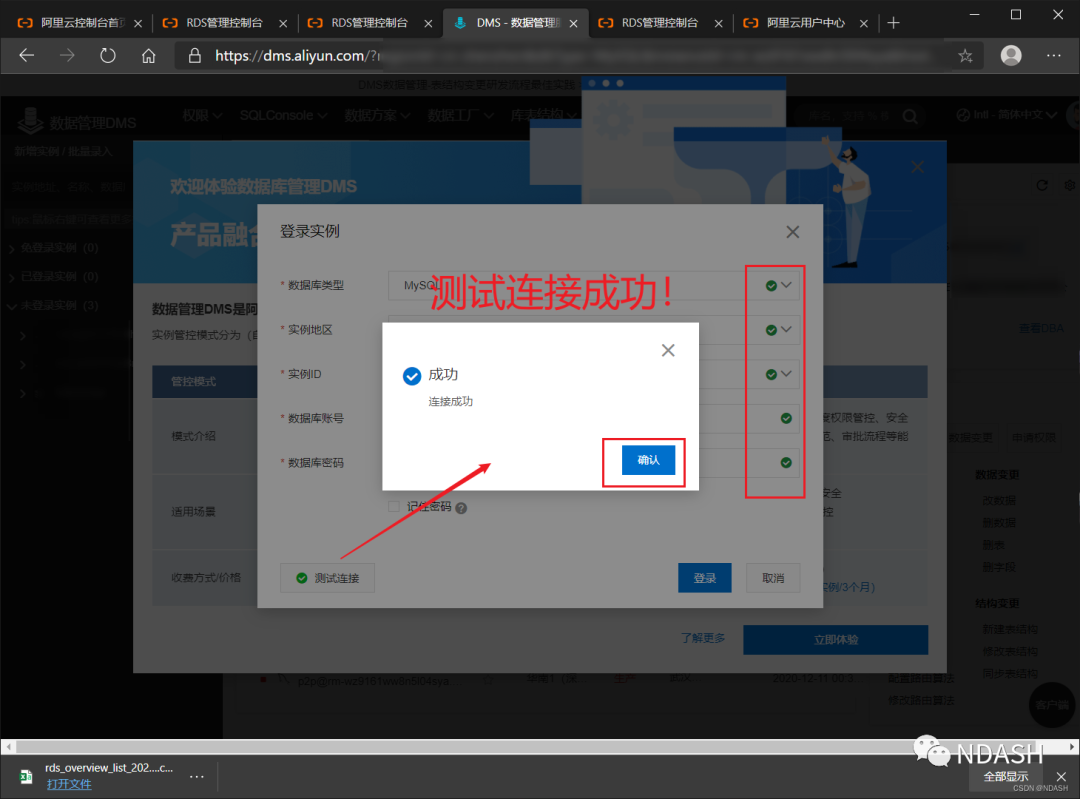Click the search magnifier icon in top bar
1080x799 pixels.
910,116
